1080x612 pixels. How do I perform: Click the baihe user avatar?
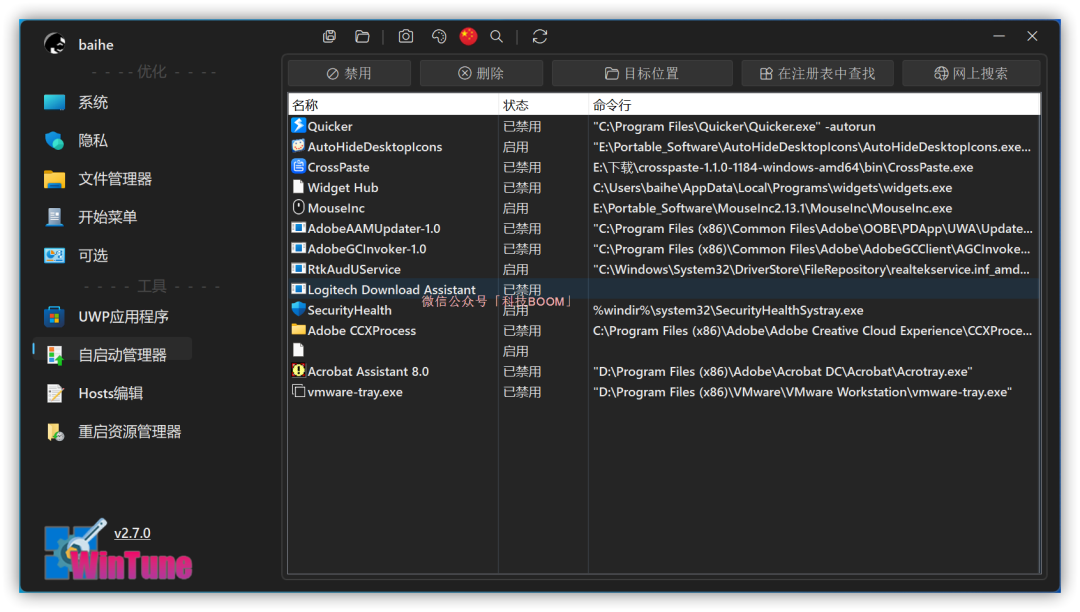pyautogui.click(x=55, y=44)
